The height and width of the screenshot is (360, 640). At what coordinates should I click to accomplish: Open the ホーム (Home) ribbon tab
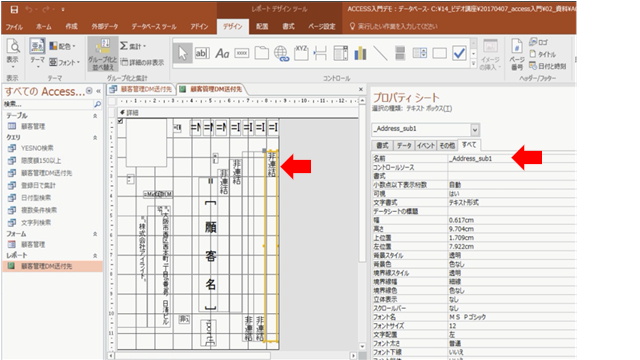coord(43,27)
